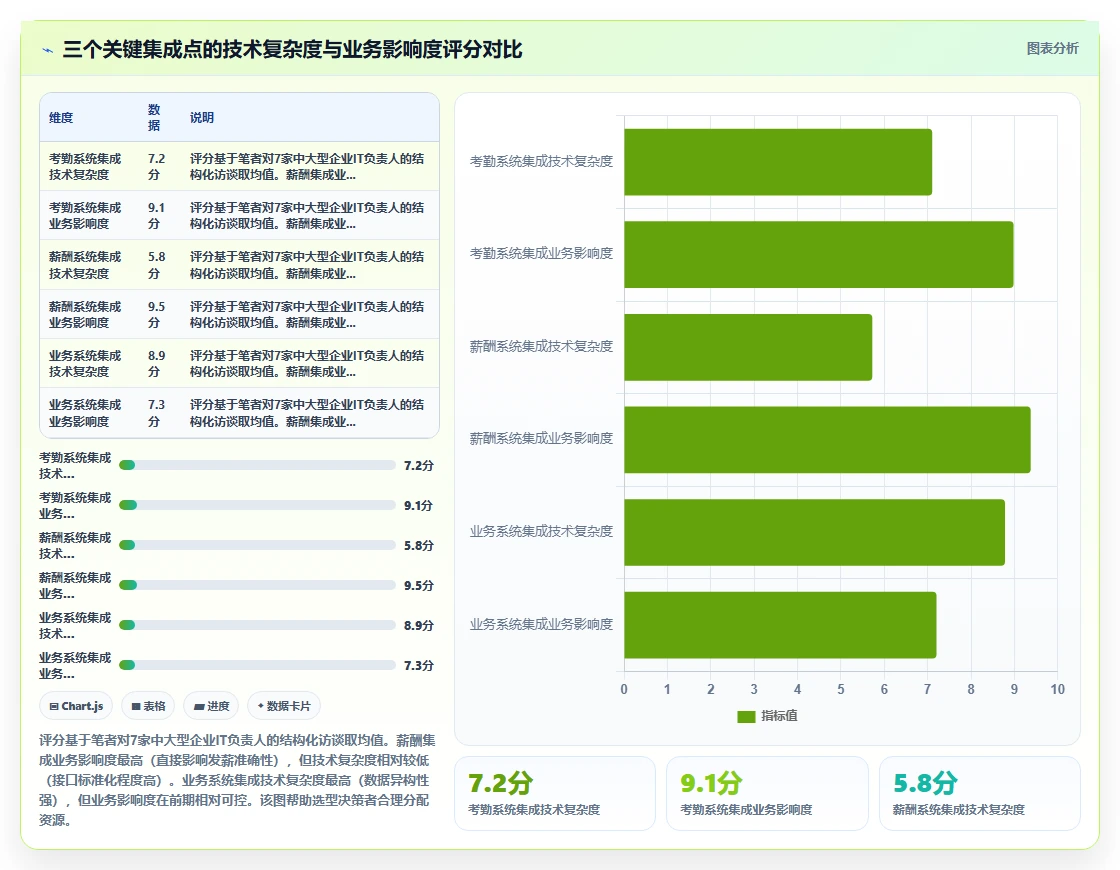The image size is (1120, 870).
Task: Click the 业务系统集成技术复杂度 chart bar
Action: point(814,532)
